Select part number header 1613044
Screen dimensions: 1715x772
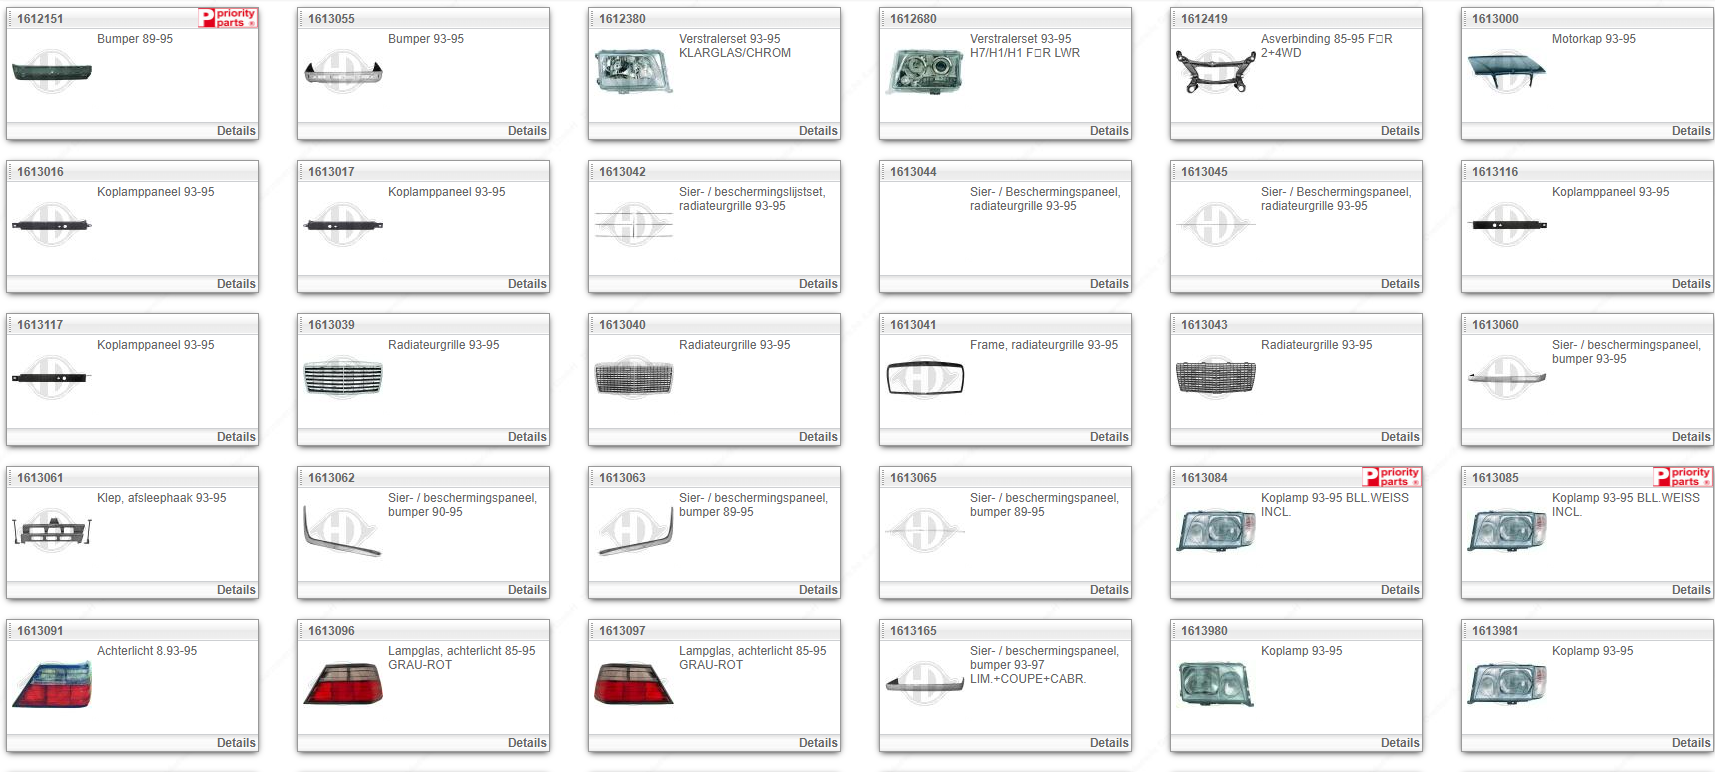(x=913, y=172)
